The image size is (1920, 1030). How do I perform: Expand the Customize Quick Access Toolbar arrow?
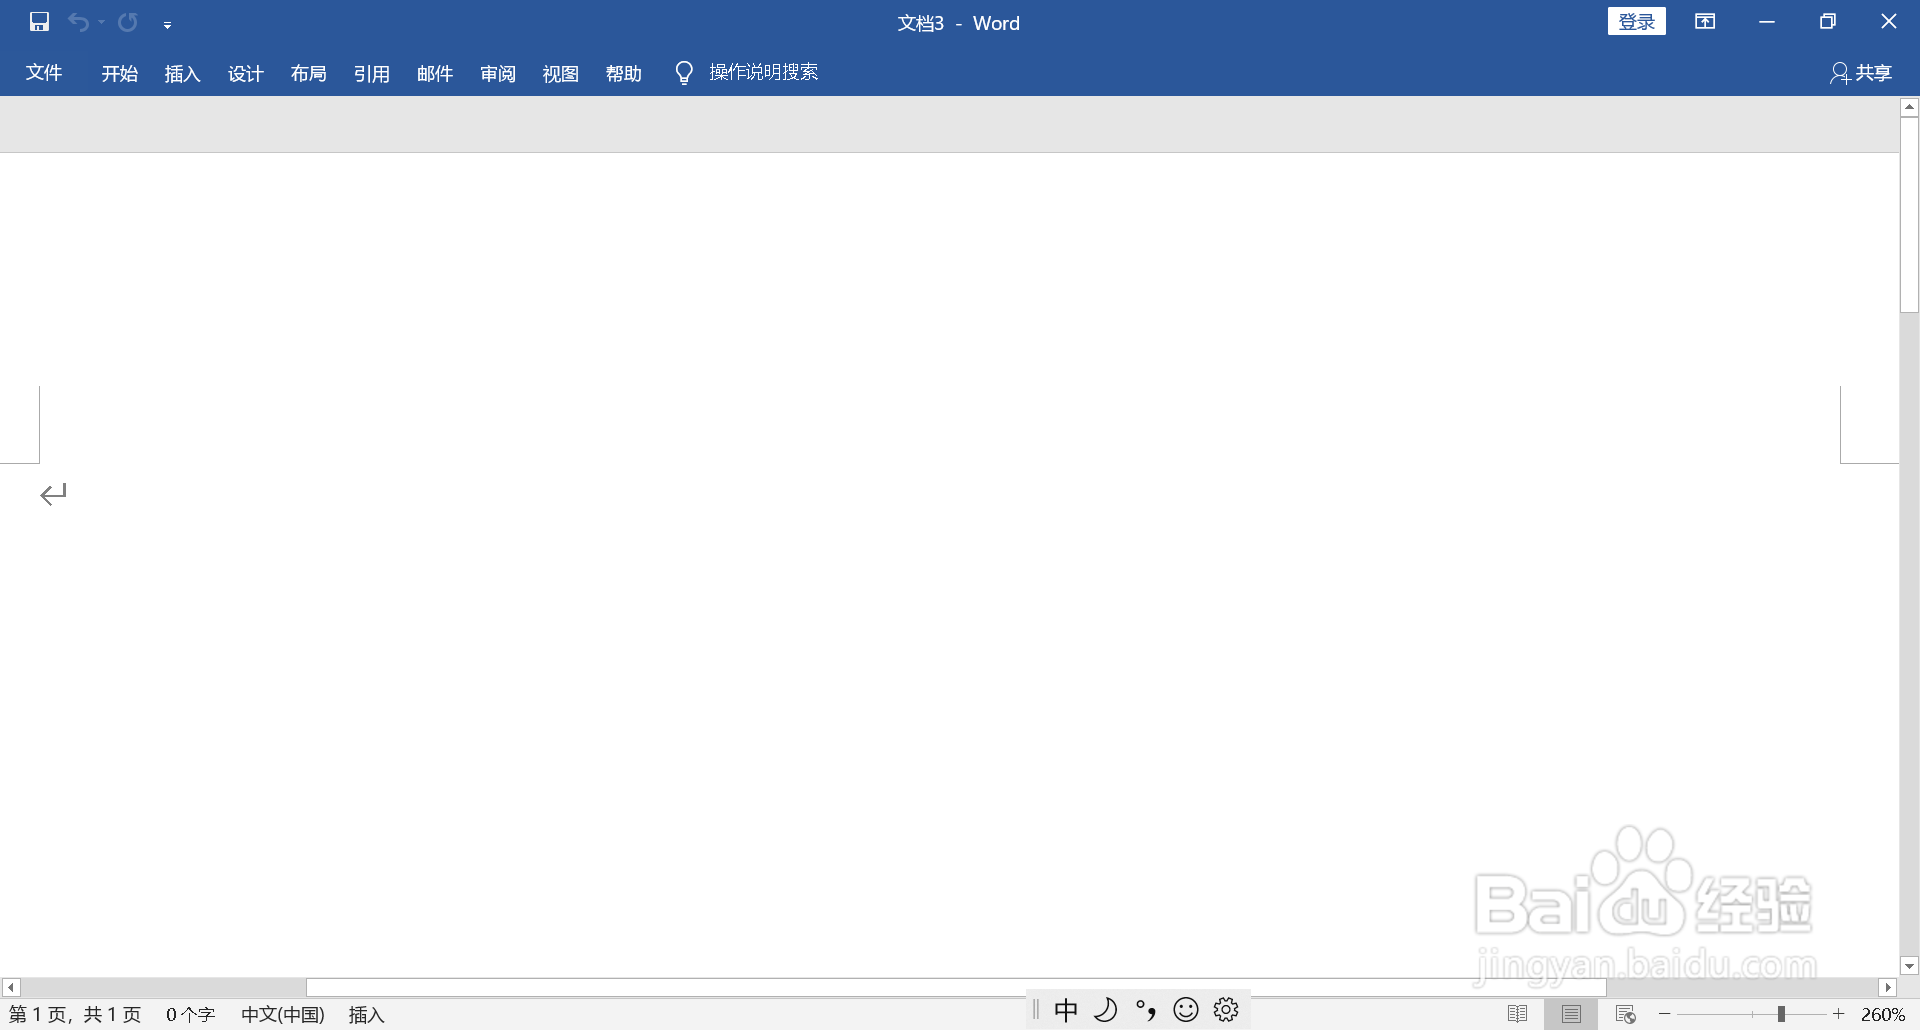pos(167,24)
